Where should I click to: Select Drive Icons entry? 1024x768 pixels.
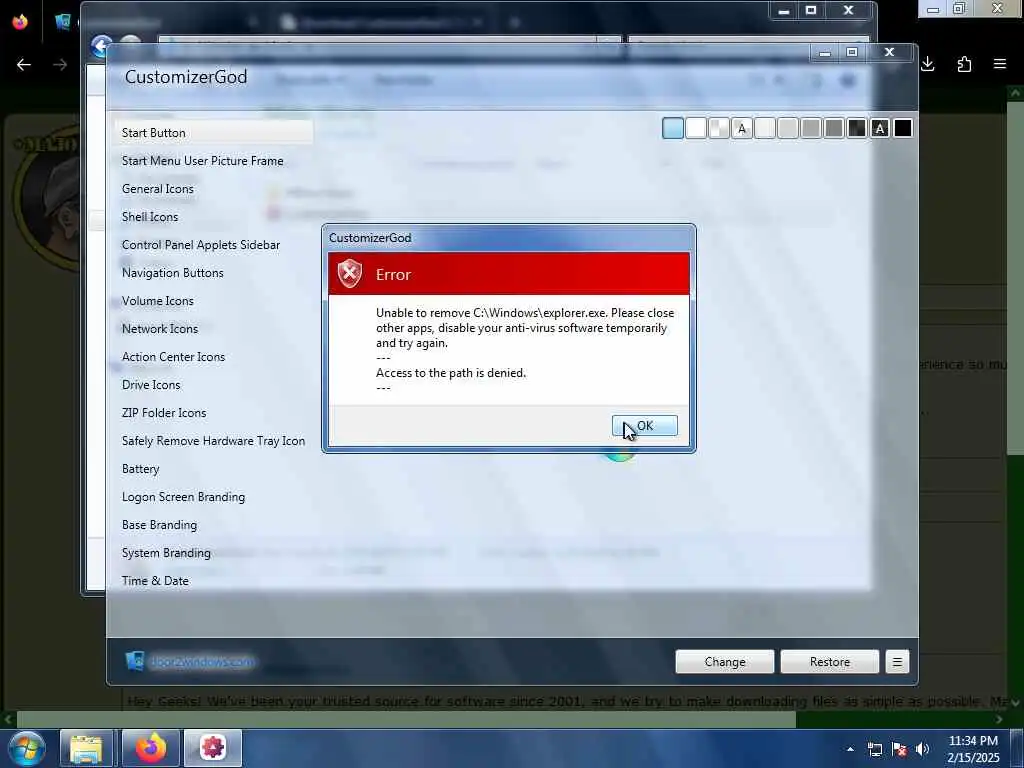click(x=151, y=385)
